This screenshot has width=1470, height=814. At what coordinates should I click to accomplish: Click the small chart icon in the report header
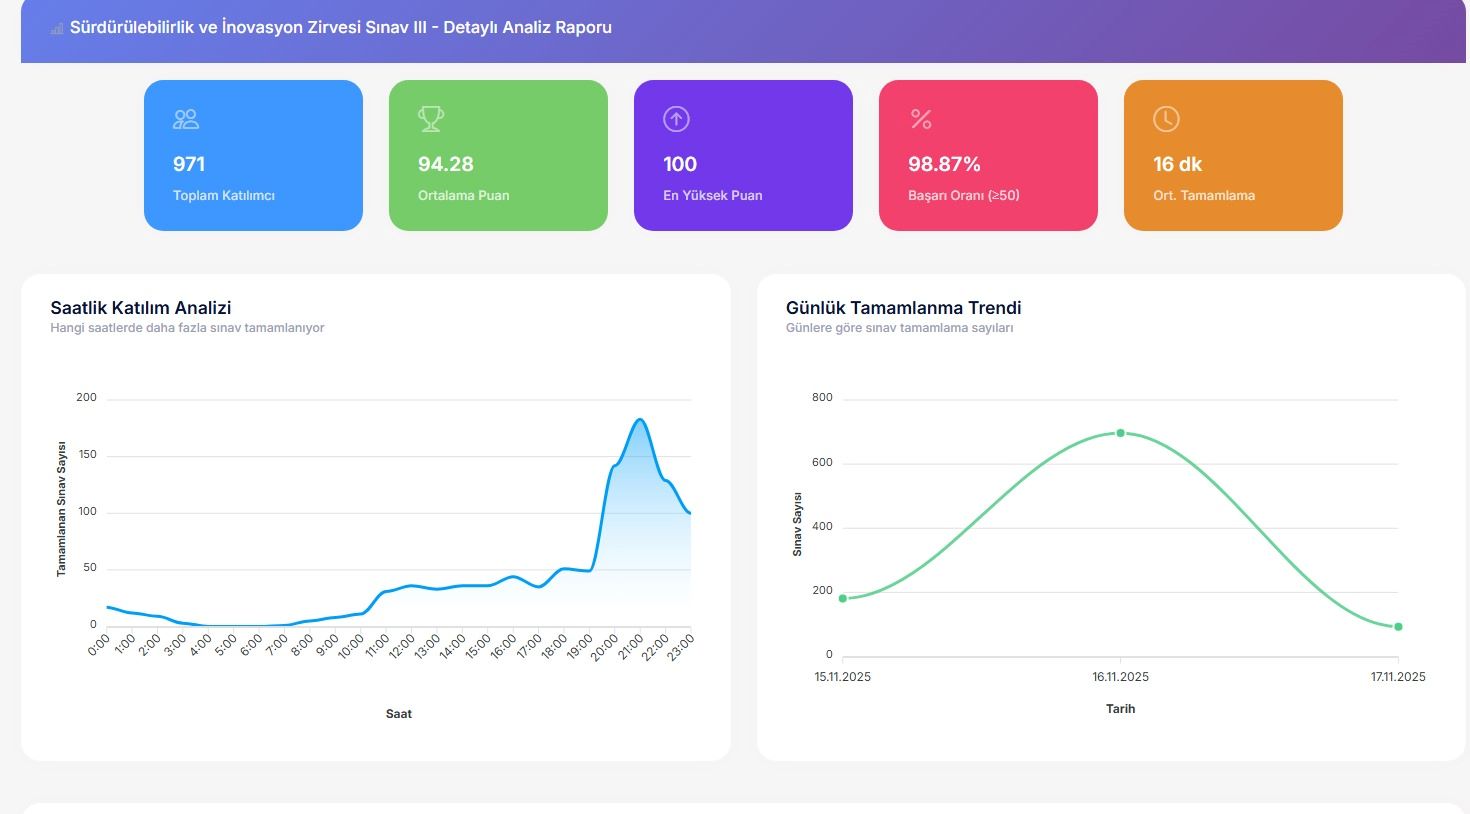57,29
